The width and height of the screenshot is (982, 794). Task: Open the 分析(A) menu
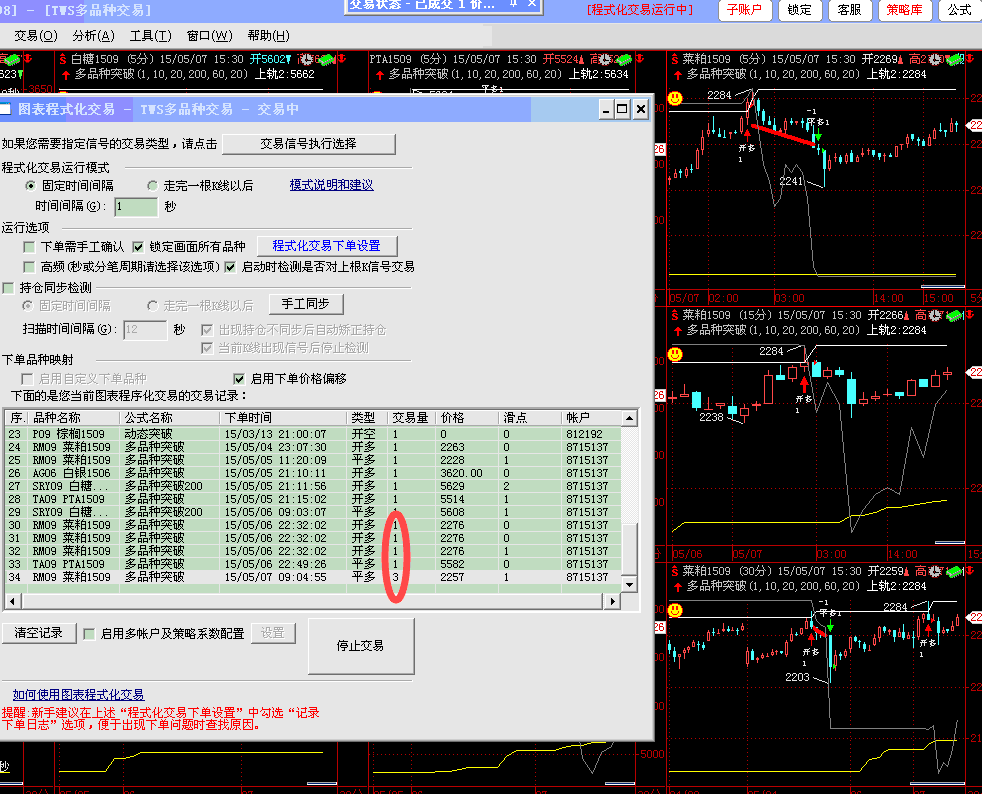pos(93,36)
